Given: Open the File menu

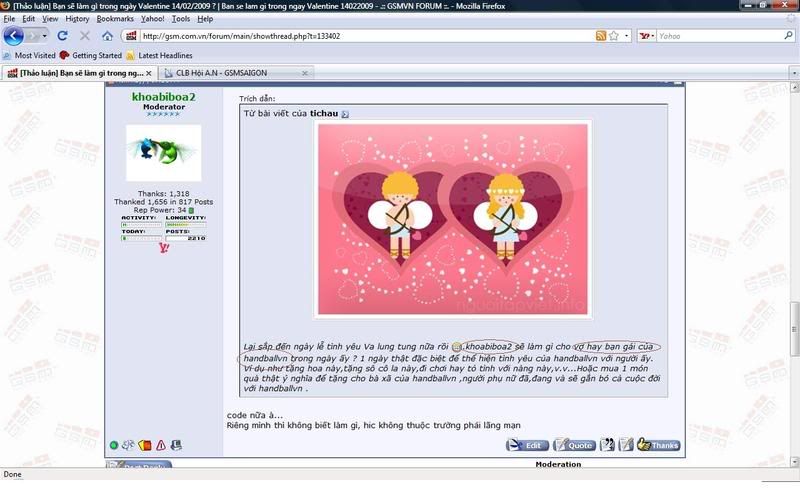Looking at the screenshot, I should coord(9,19).
